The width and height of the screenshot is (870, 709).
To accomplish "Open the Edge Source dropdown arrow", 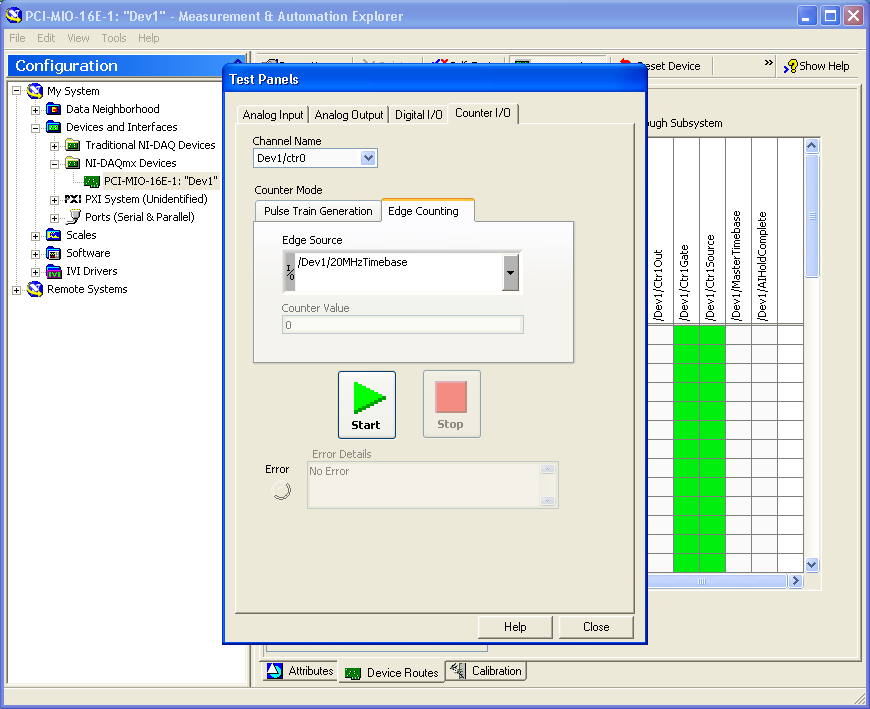I will pos(510,272).
